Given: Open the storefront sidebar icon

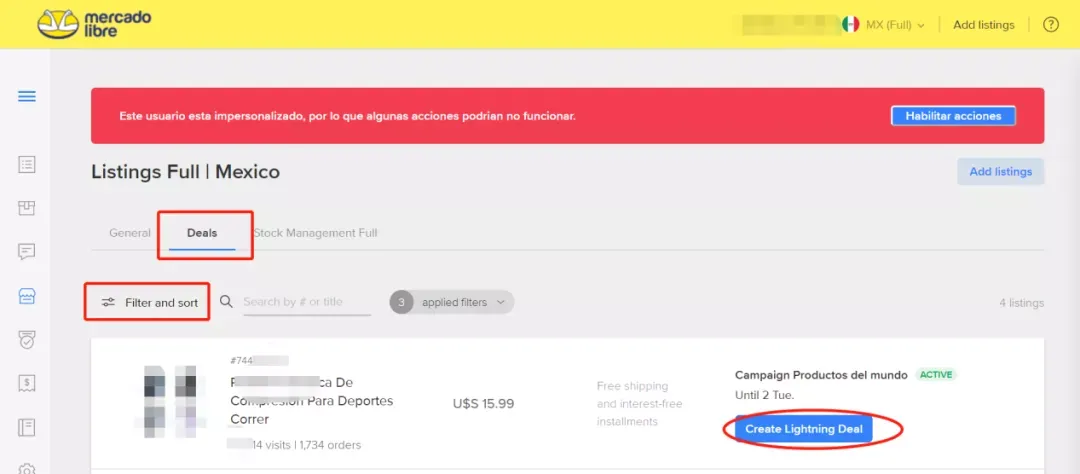Looking at the screenshot, I should 27,296.
